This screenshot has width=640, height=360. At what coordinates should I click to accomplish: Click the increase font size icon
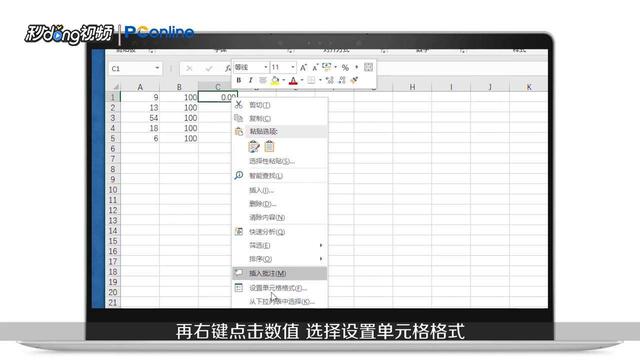[x=303, y=67]
